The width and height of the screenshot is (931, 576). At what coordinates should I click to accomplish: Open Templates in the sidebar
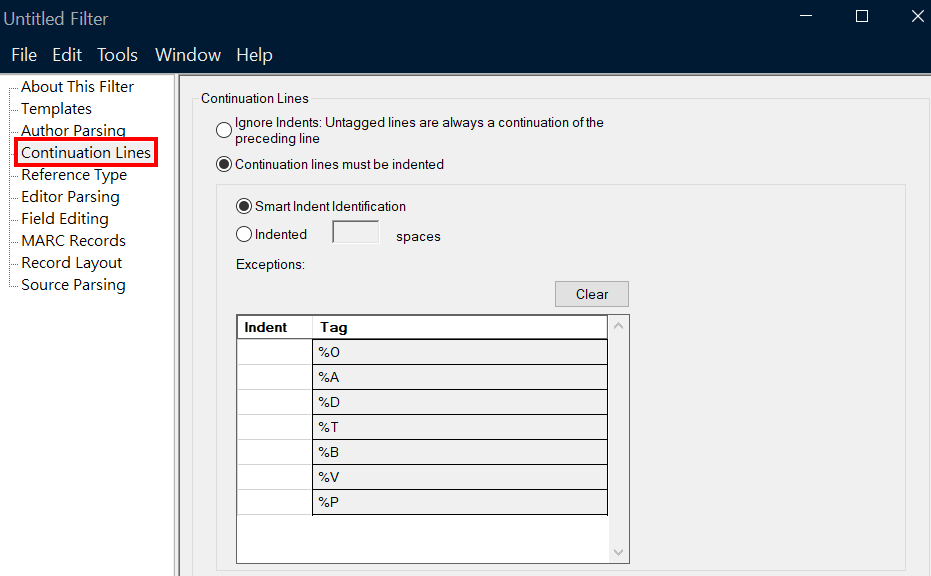click(x=56, y=109)
